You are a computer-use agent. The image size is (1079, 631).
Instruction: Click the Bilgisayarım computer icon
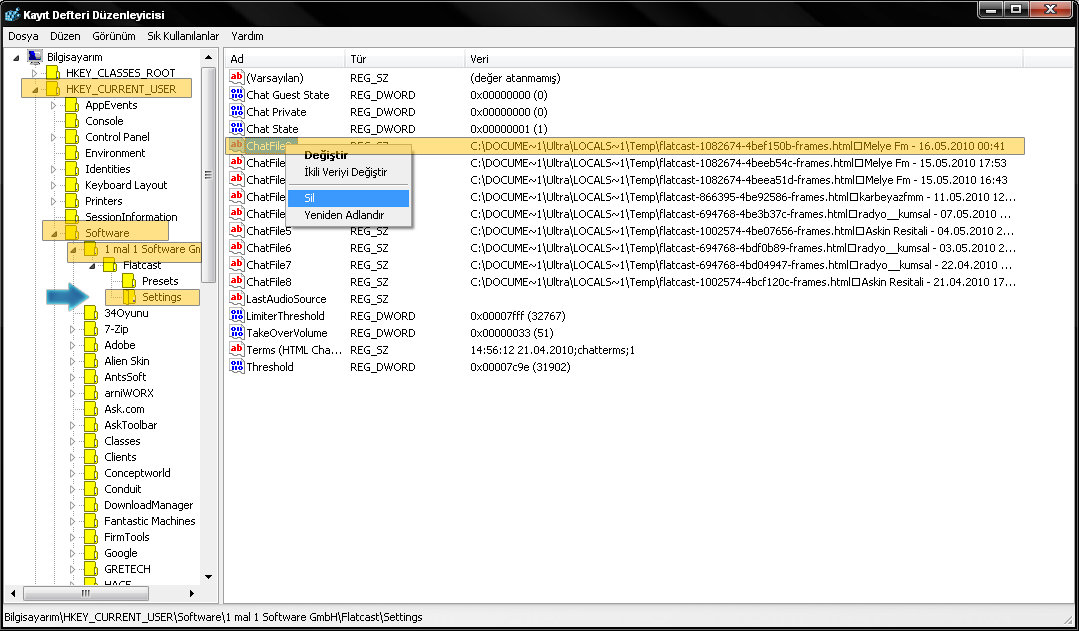[35, 57]
